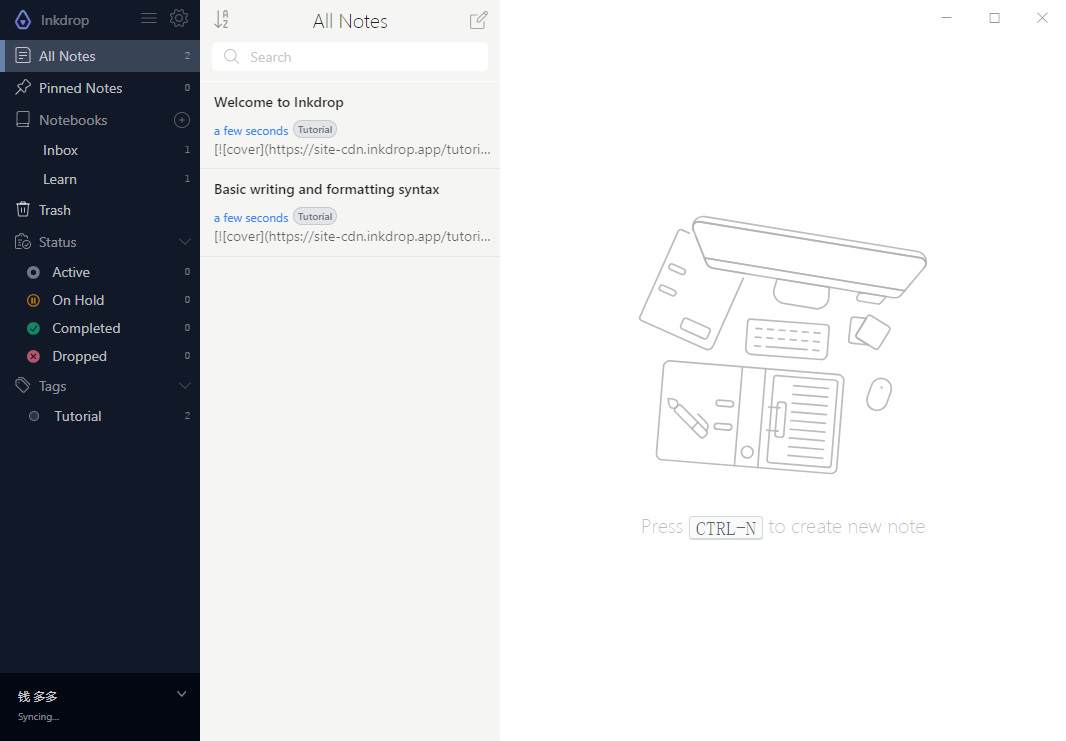
Task: Click the Pinned Notes pin icon
Action: coord(23,87)
